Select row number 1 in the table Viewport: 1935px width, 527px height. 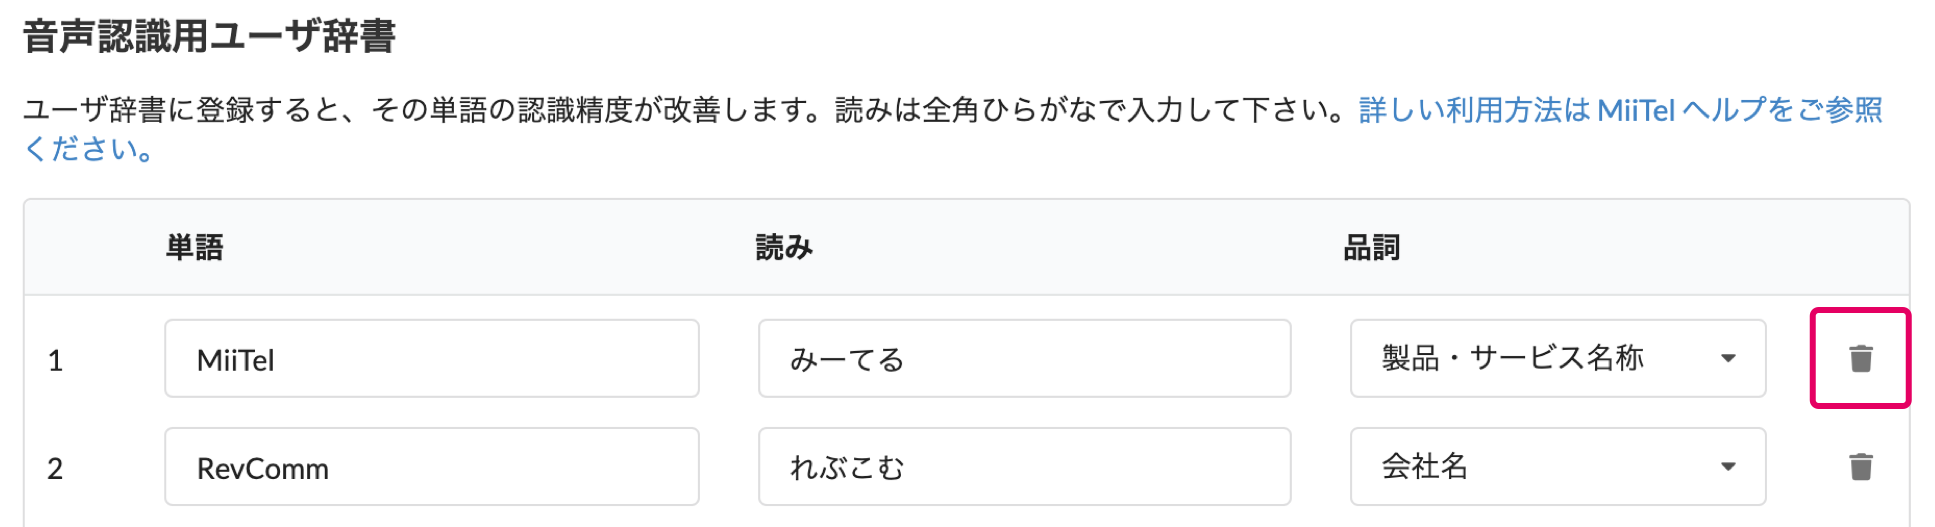(56, 360)
